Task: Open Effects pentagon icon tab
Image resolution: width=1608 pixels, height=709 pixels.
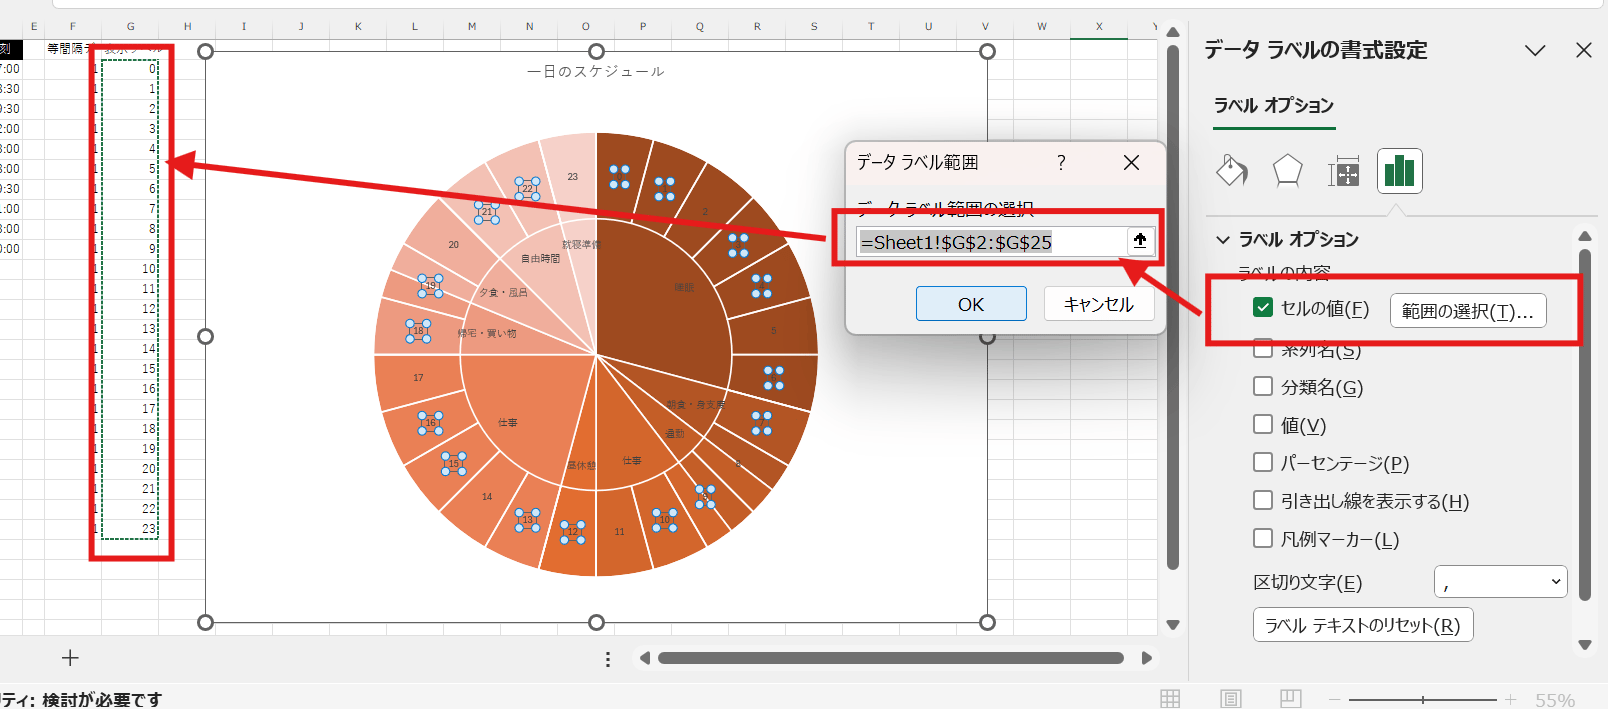Action: [x=1287, y=171]
